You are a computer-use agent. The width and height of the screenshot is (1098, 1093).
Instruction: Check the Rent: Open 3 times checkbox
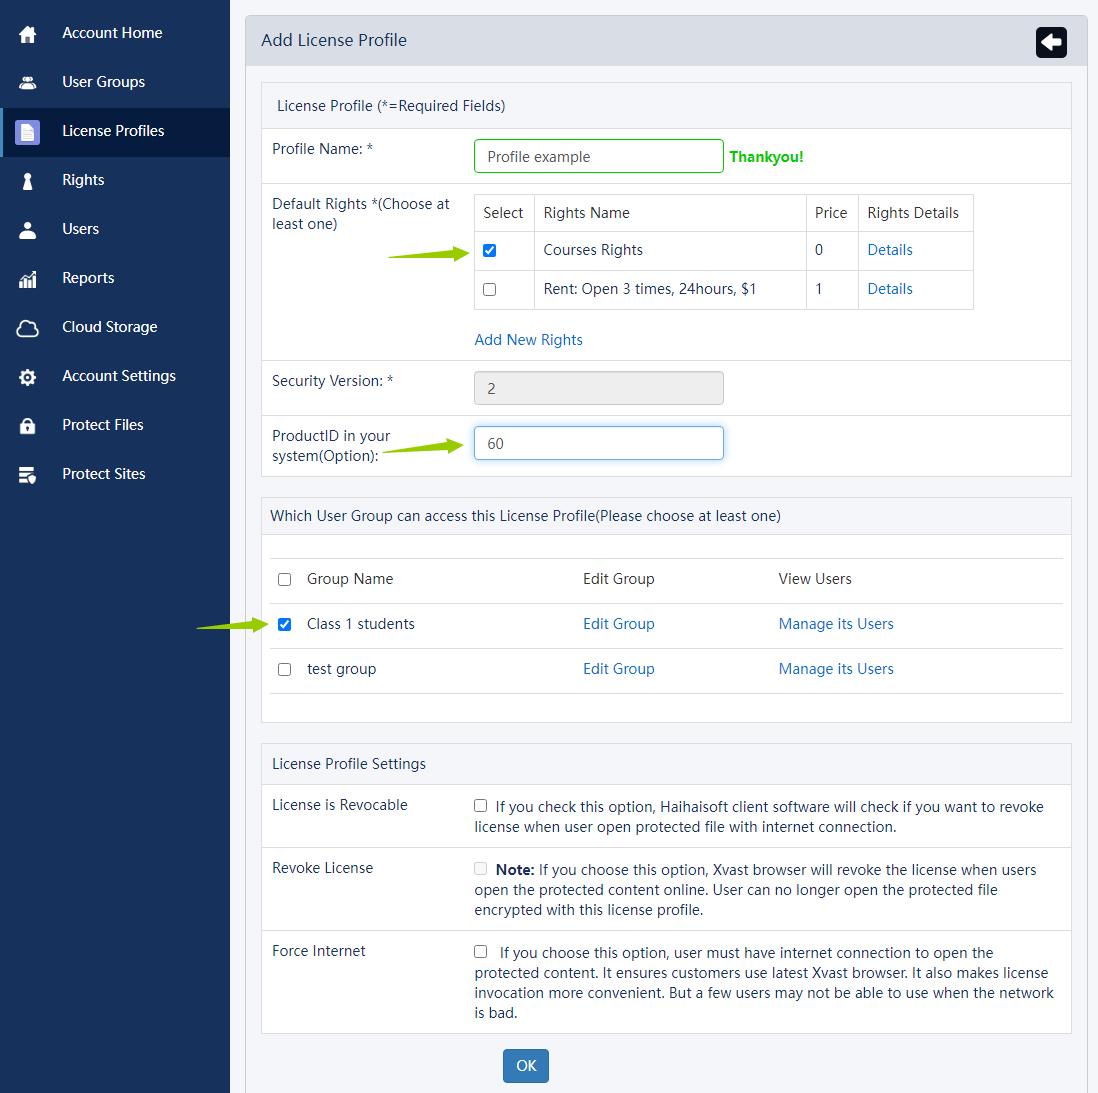[490, 290]
